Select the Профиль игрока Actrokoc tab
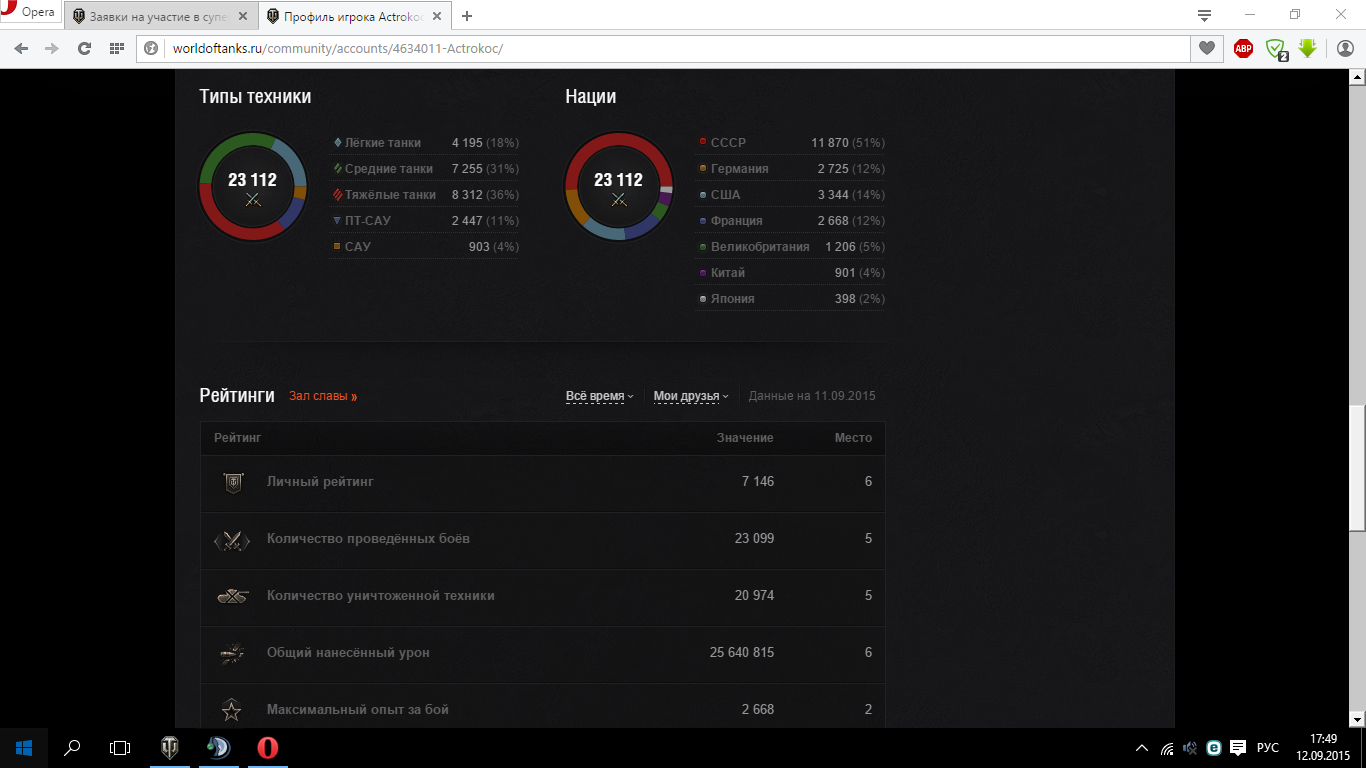1366x768 pixels. tap(354, 16)
